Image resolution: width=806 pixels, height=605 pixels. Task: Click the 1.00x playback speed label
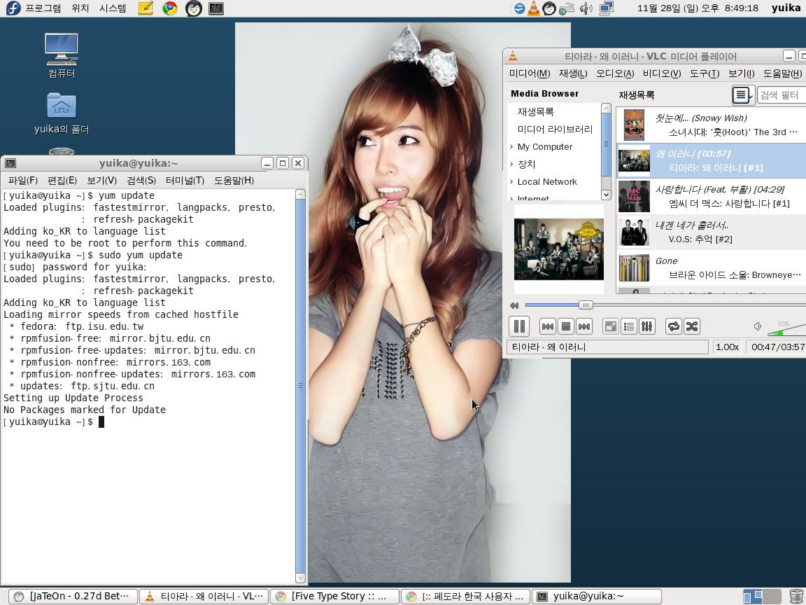pos(727,347)
